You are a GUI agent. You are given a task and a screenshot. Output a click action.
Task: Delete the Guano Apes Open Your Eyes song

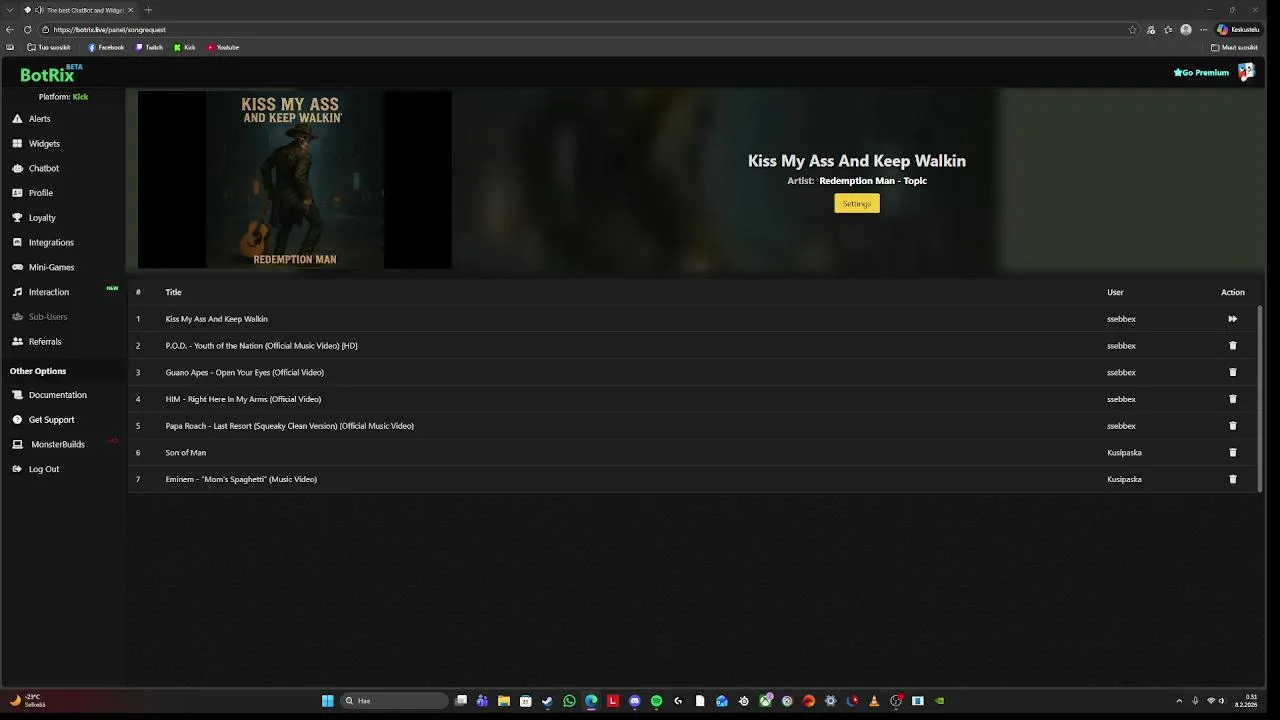[1232, 372]
